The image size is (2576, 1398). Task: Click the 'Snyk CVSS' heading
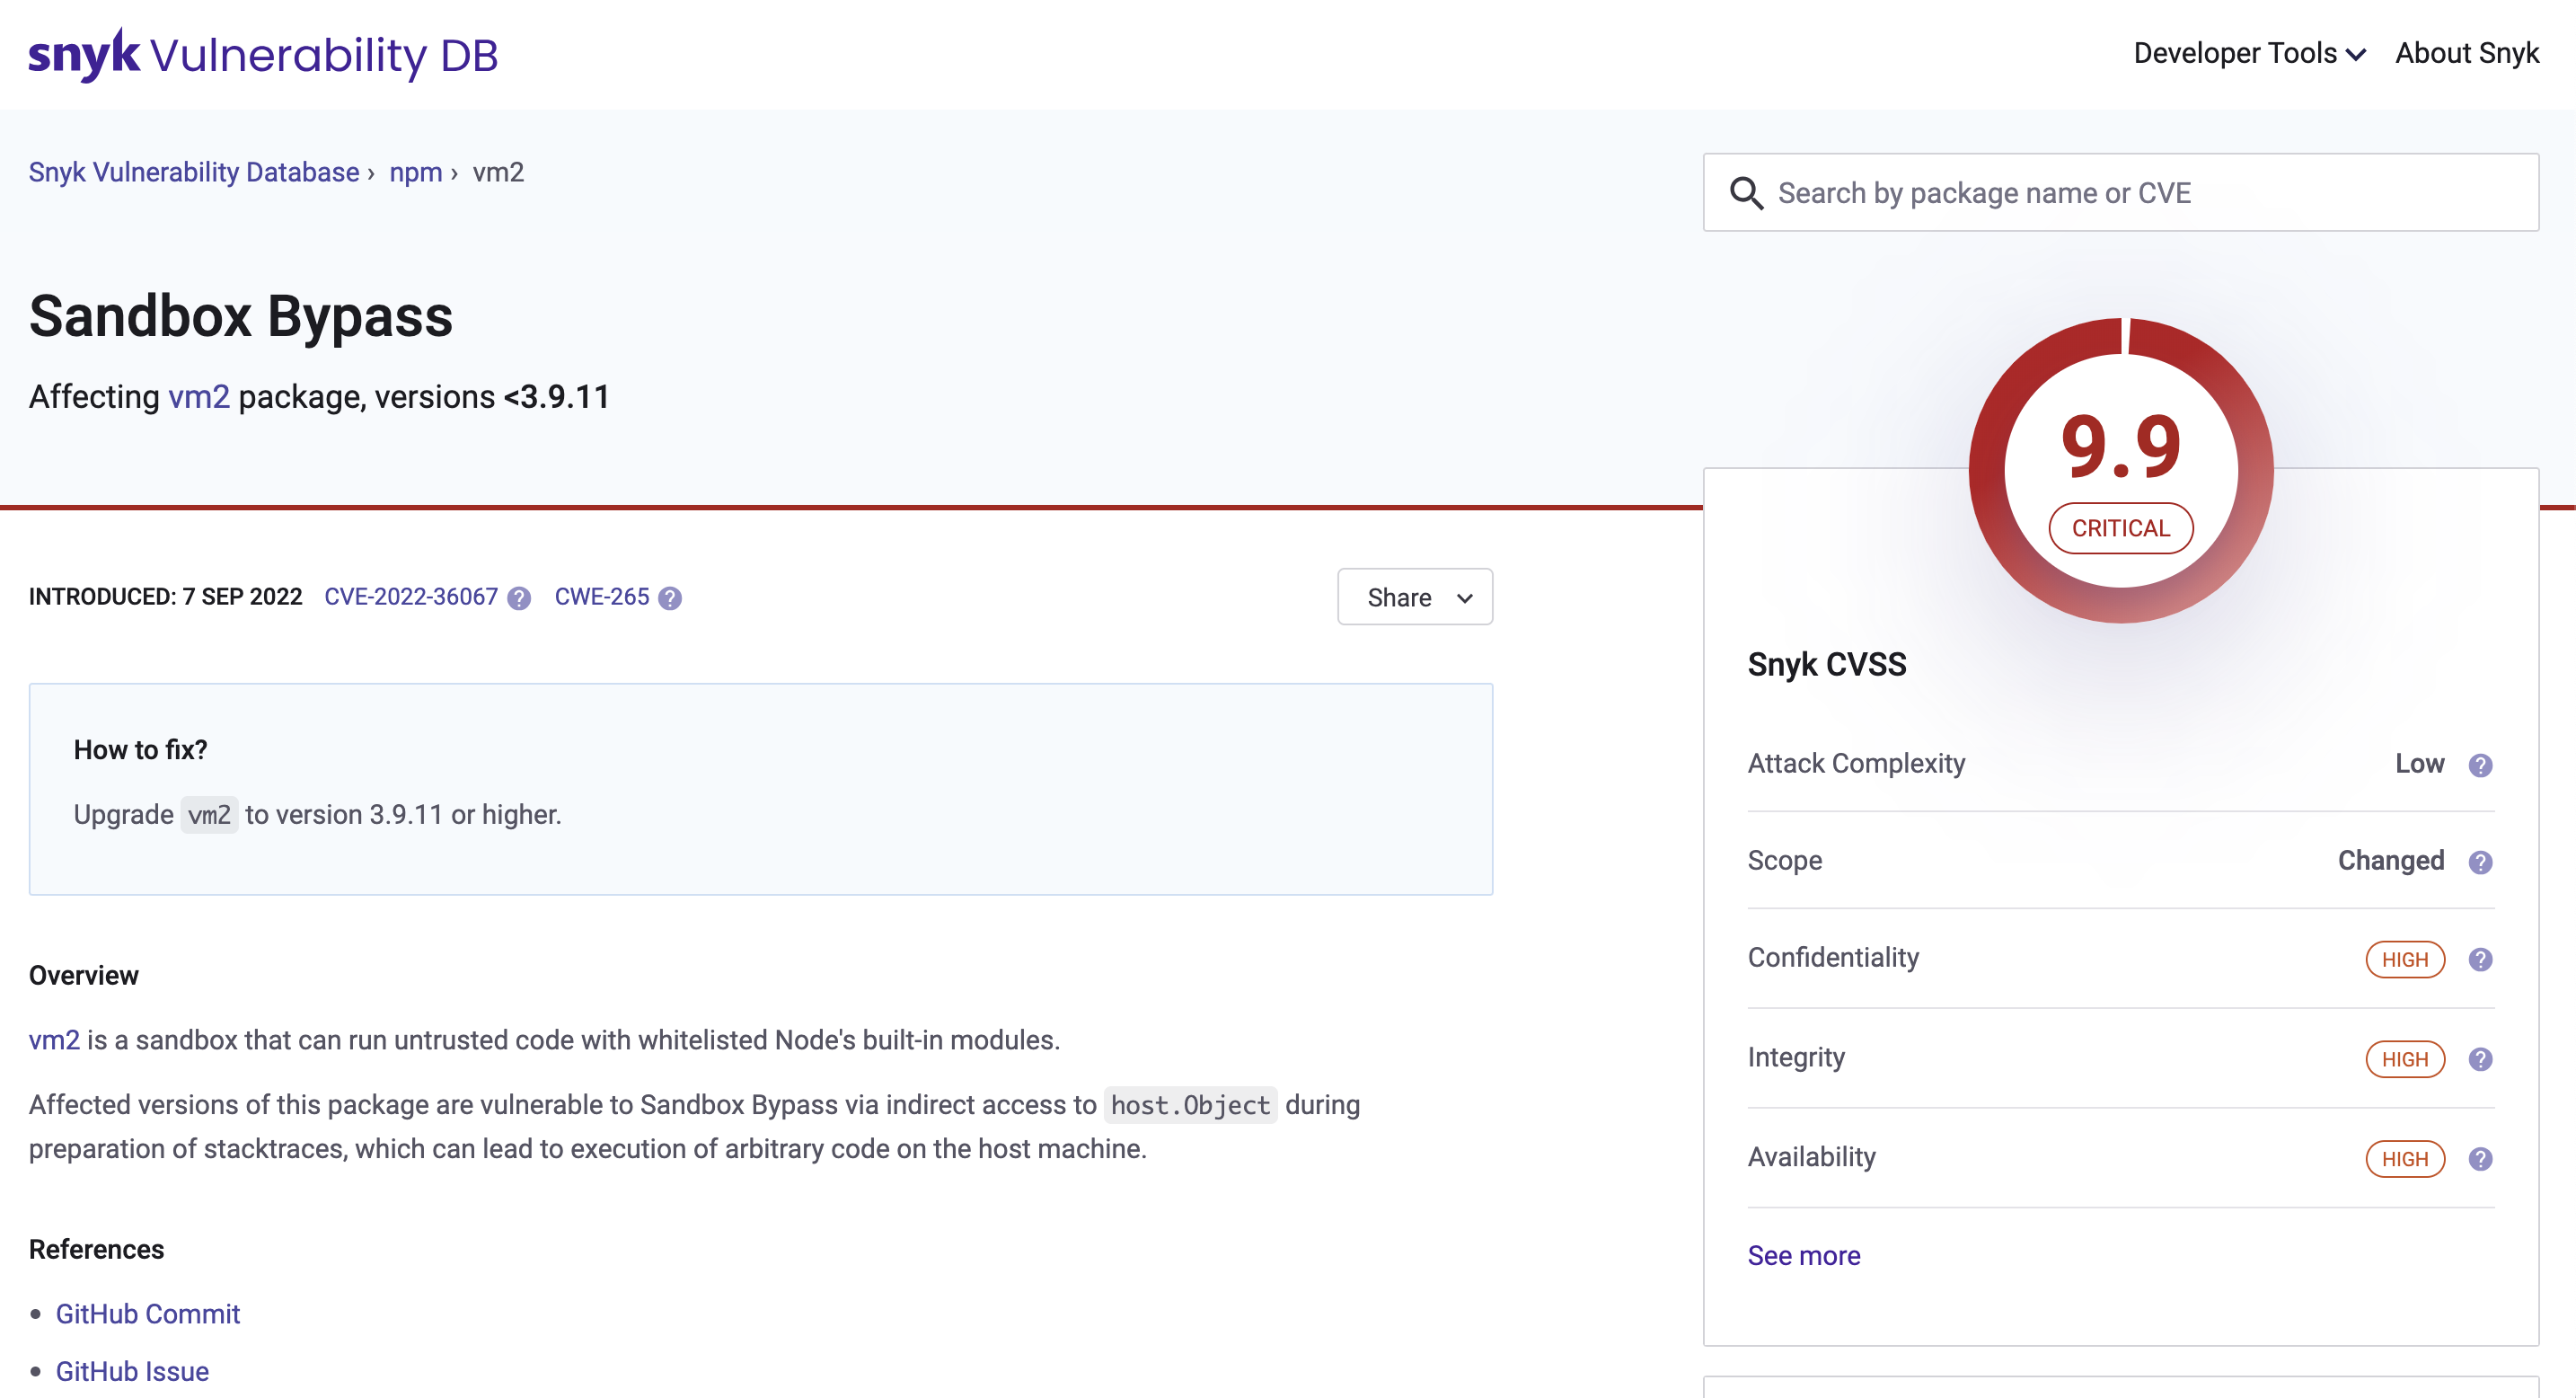pos(1827,665)
